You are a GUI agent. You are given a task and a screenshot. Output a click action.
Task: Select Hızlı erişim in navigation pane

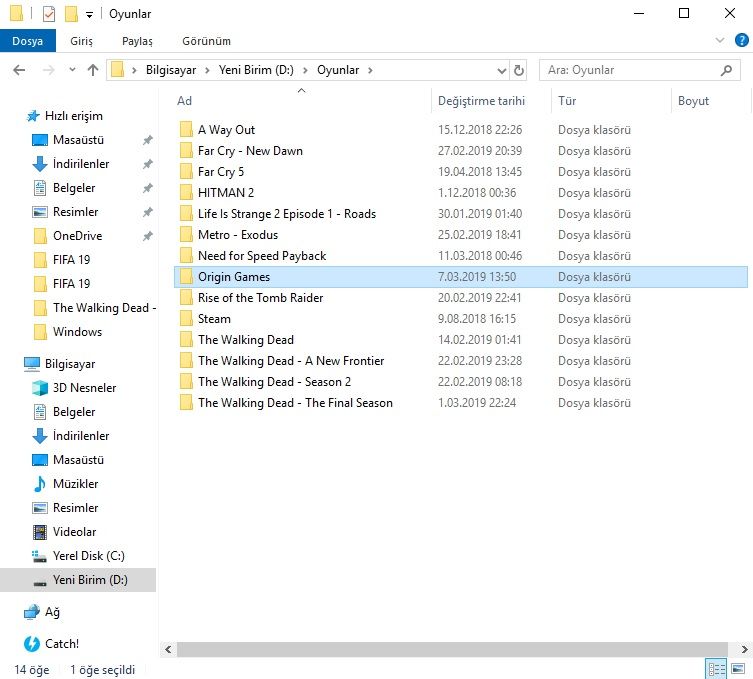tap(73, 116)
